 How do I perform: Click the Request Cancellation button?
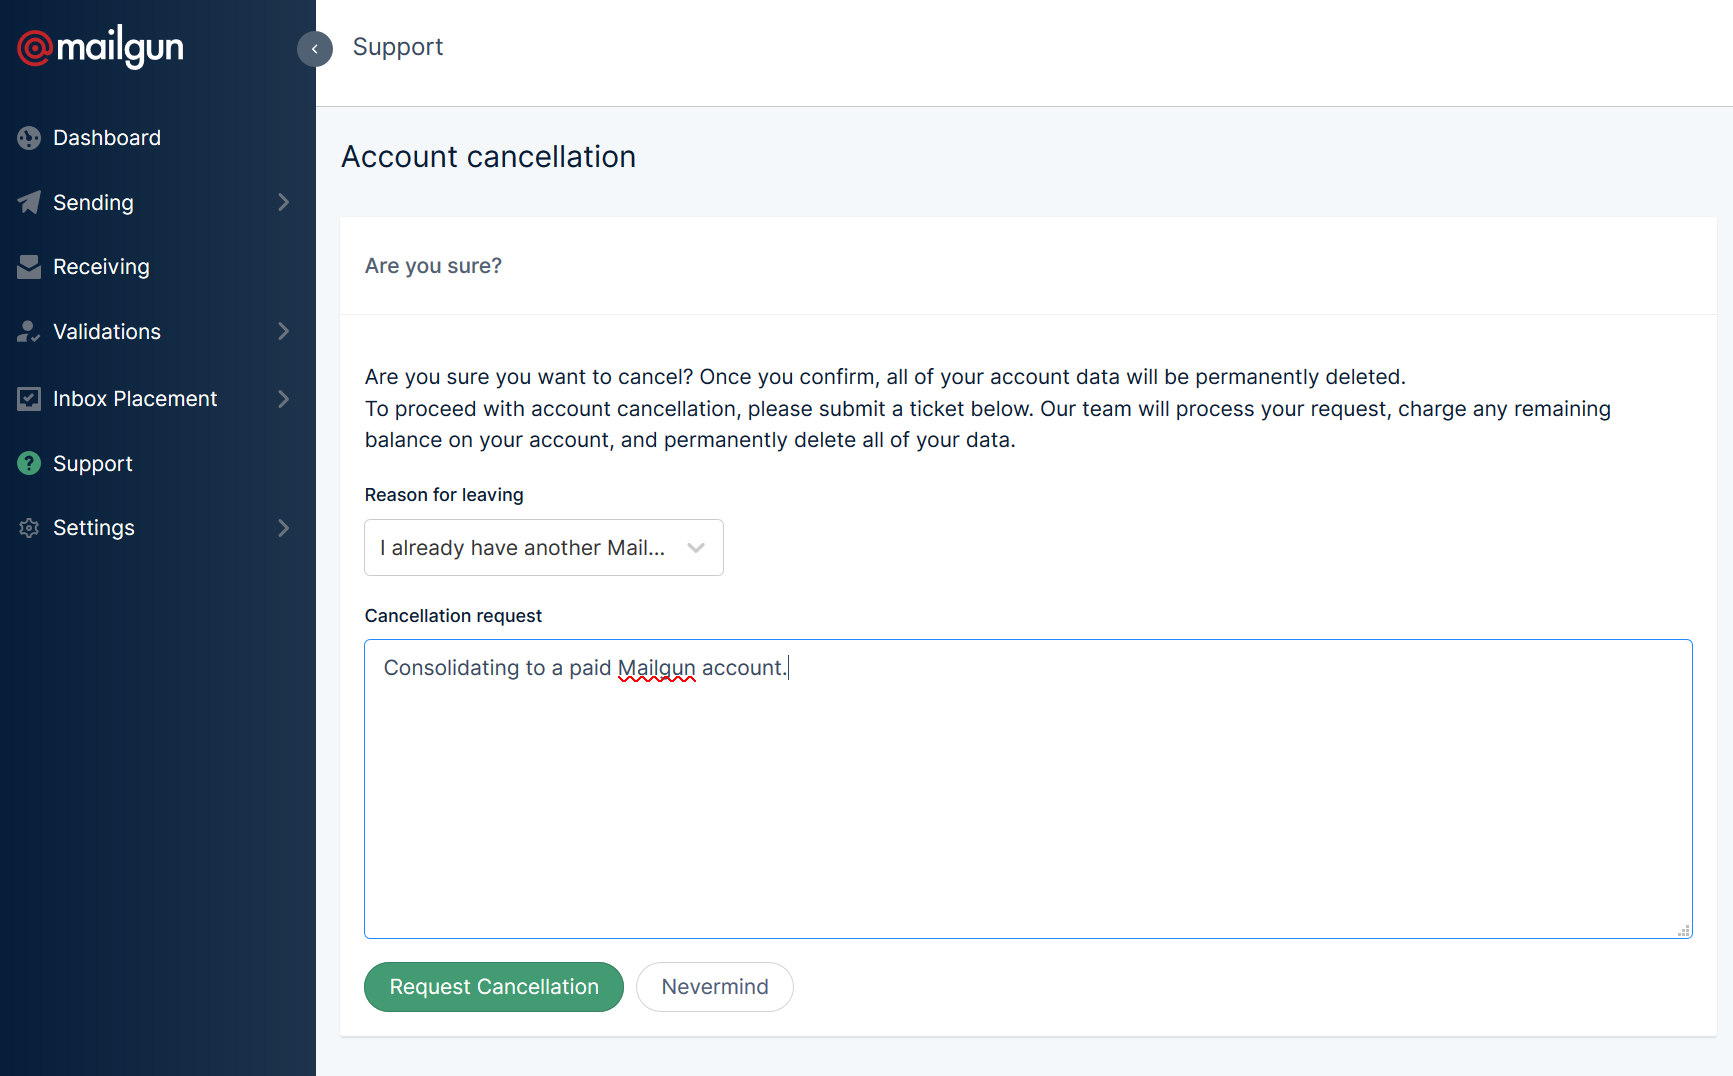pyautogui.click(x=494, y=987)
